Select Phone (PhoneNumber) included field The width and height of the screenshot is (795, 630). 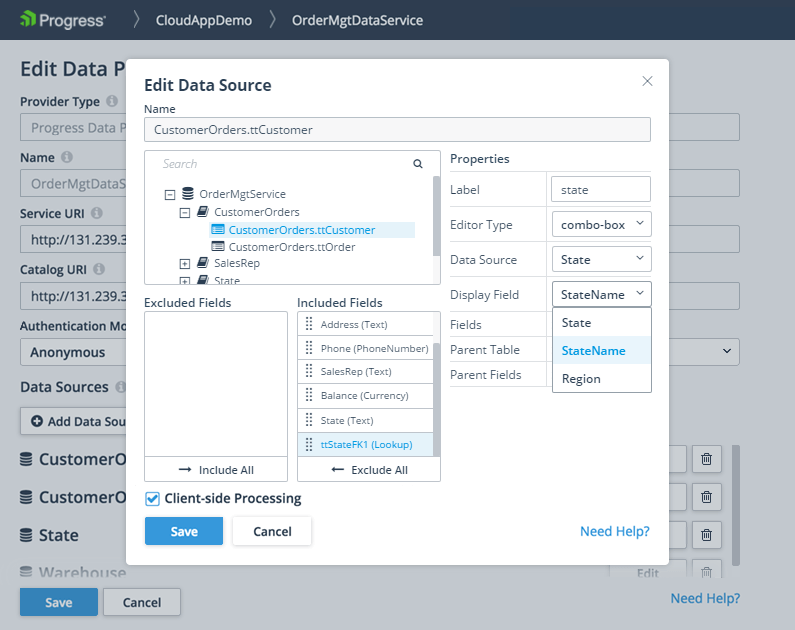pos(366,348)
